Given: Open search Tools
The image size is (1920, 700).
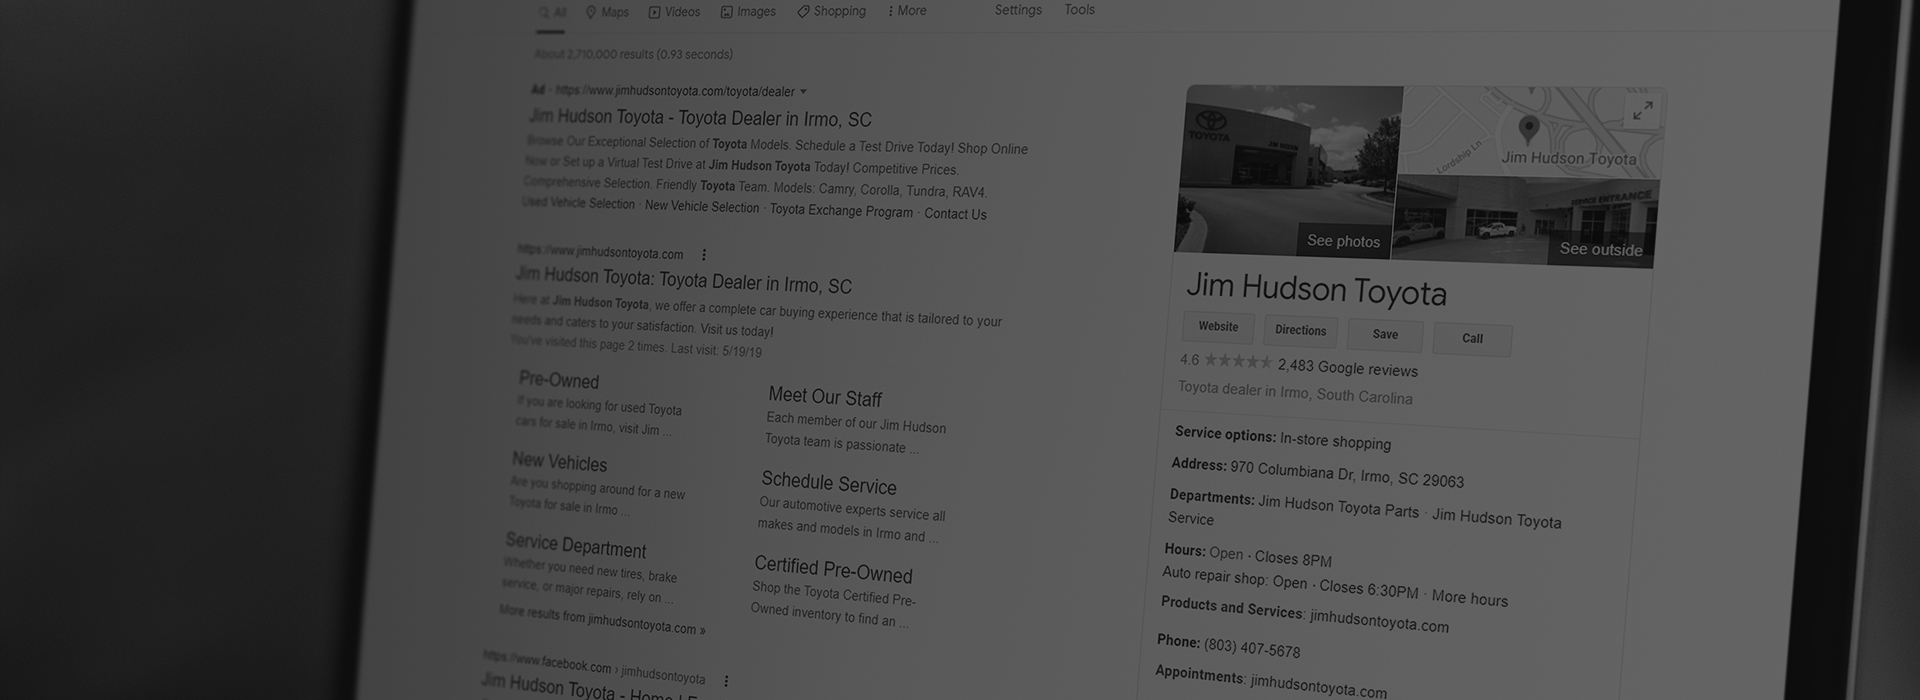Looking at the screenshot, I should coord(1079,10).
